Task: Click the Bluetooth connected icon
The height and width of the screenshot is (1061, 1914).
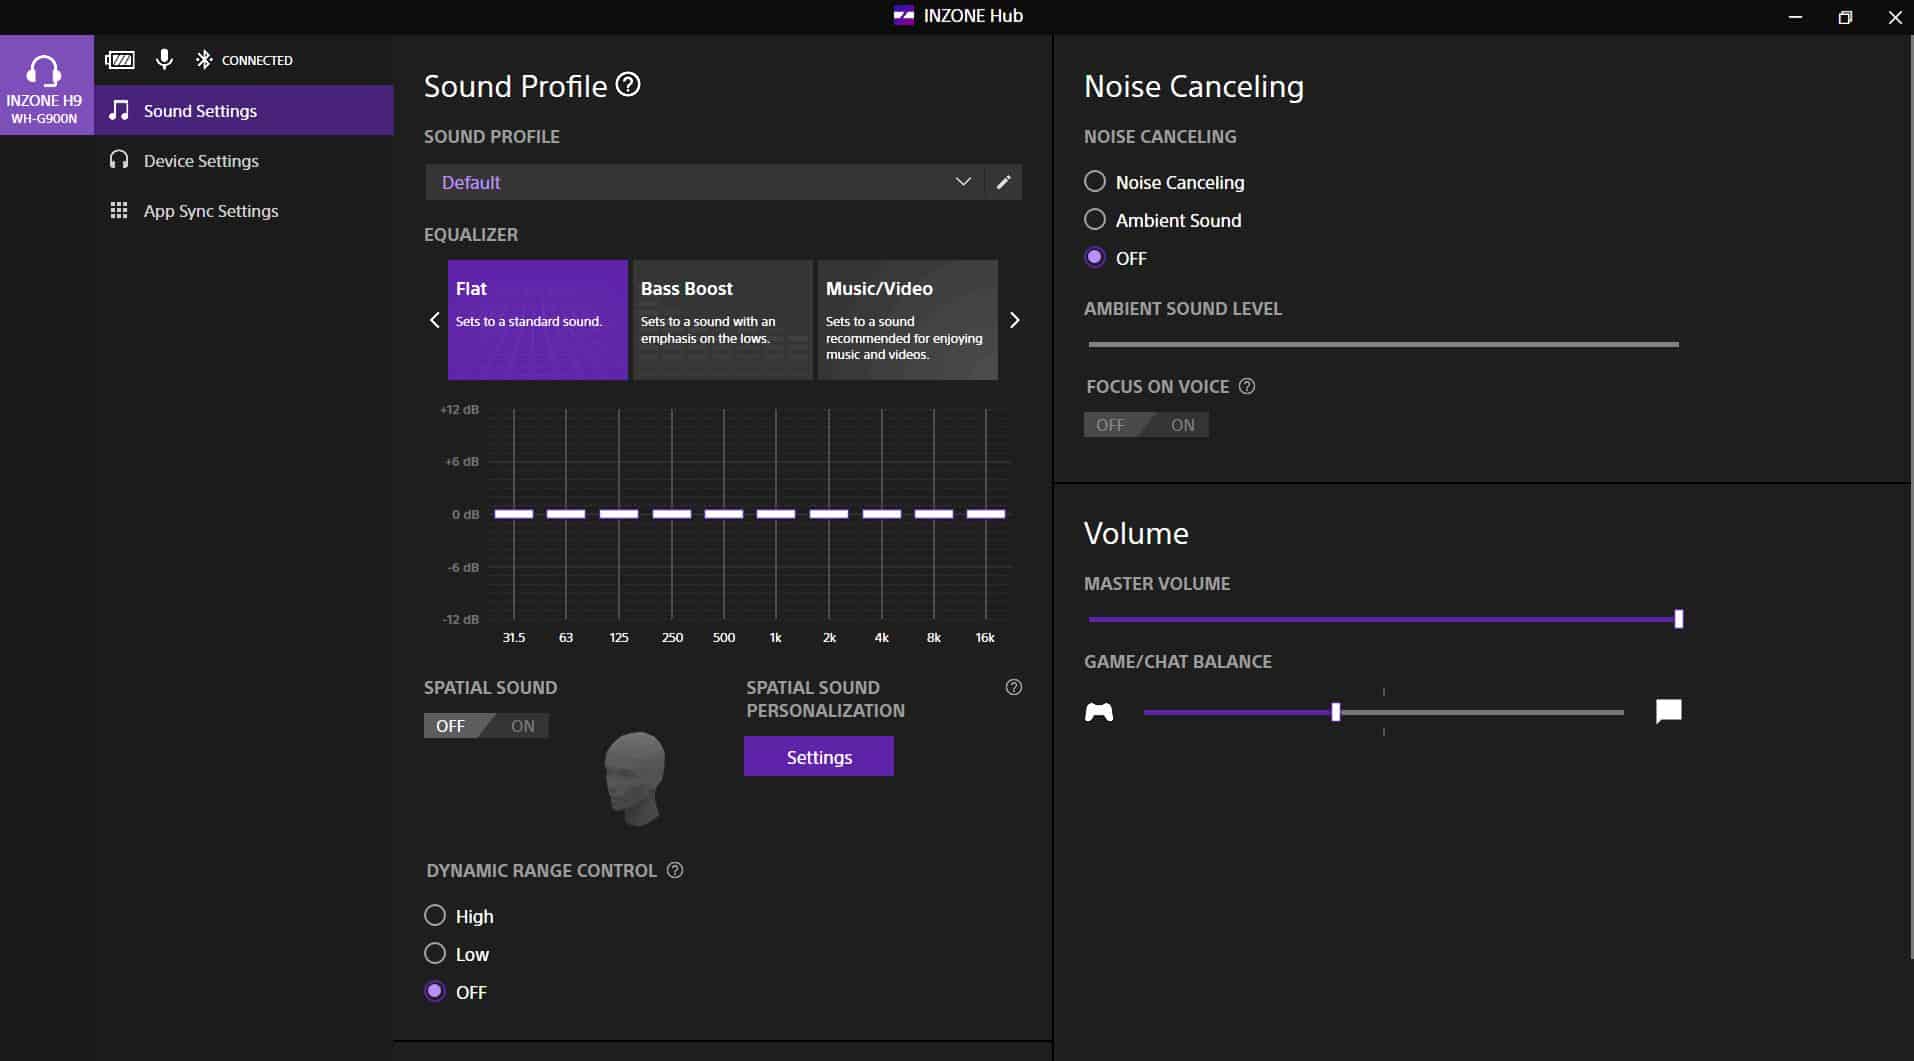Action: coord(204,60)
